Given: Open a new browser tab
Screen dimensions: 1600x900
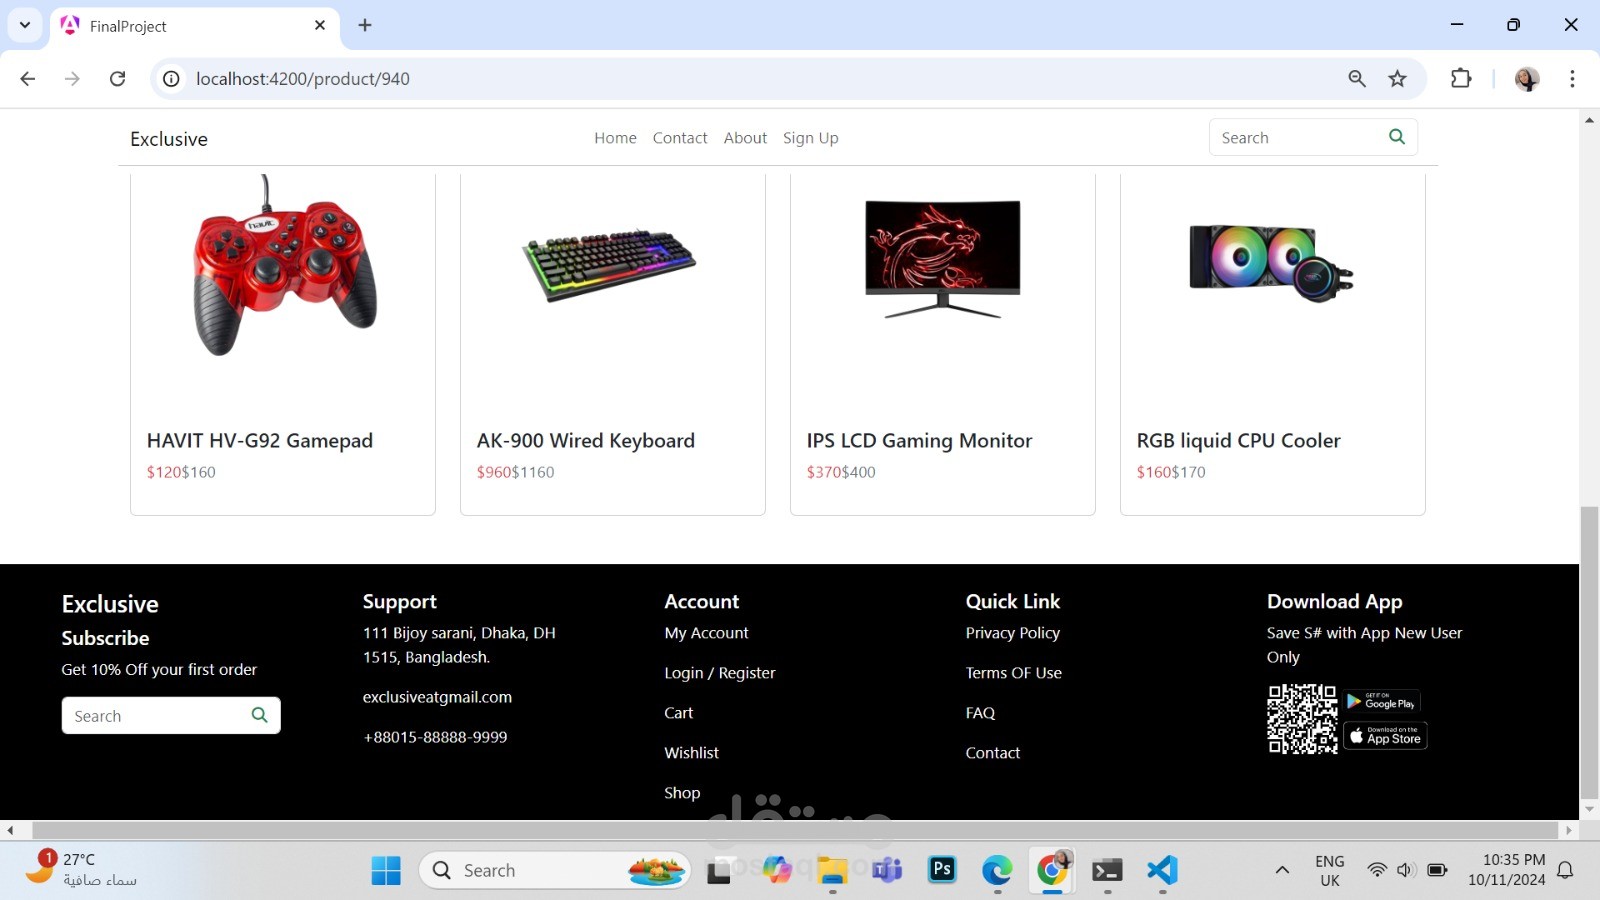Looking at the screenshot, I should tap(365, 25).
